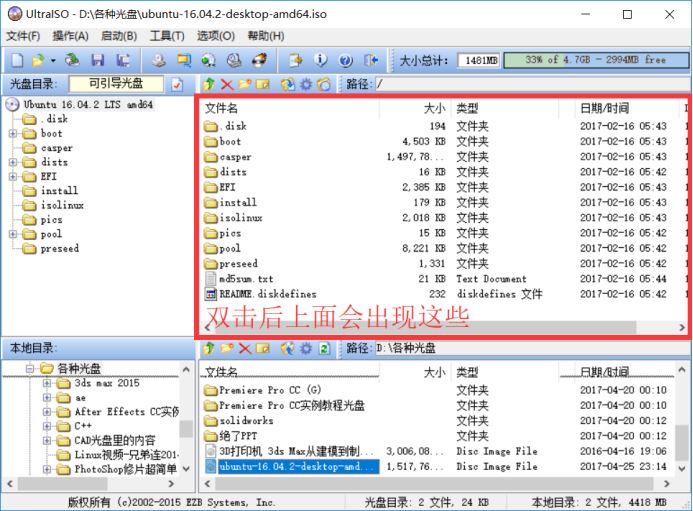693x511 pixels.
Task: Select md5sum.txt in the image file list
Action: click(246, 279)
